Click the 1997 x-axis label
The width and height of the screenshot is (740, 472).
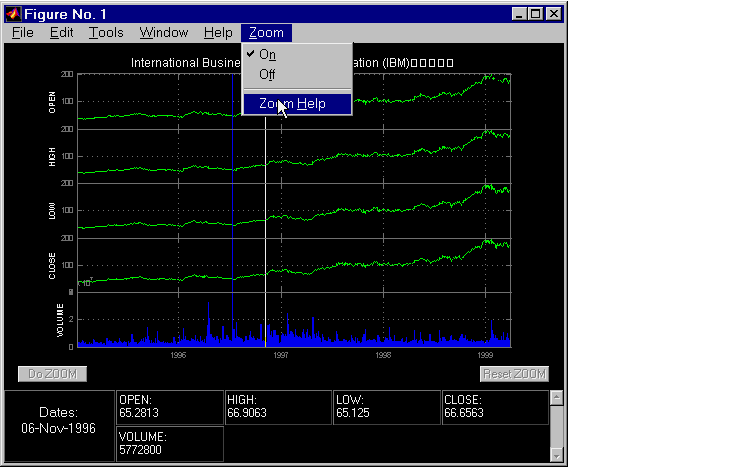281,355
